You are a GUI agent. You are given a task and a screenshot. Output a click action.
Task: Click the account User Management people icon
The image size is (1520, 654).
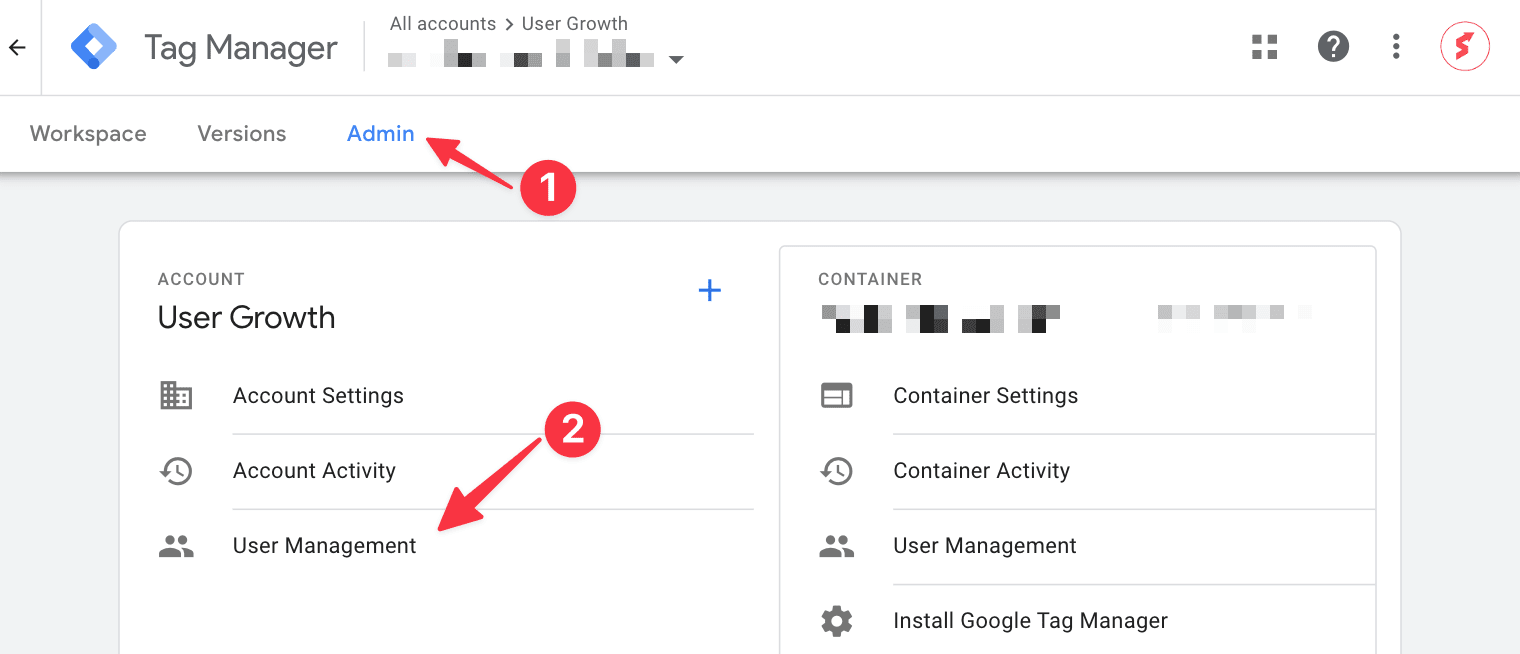point(176,545)
